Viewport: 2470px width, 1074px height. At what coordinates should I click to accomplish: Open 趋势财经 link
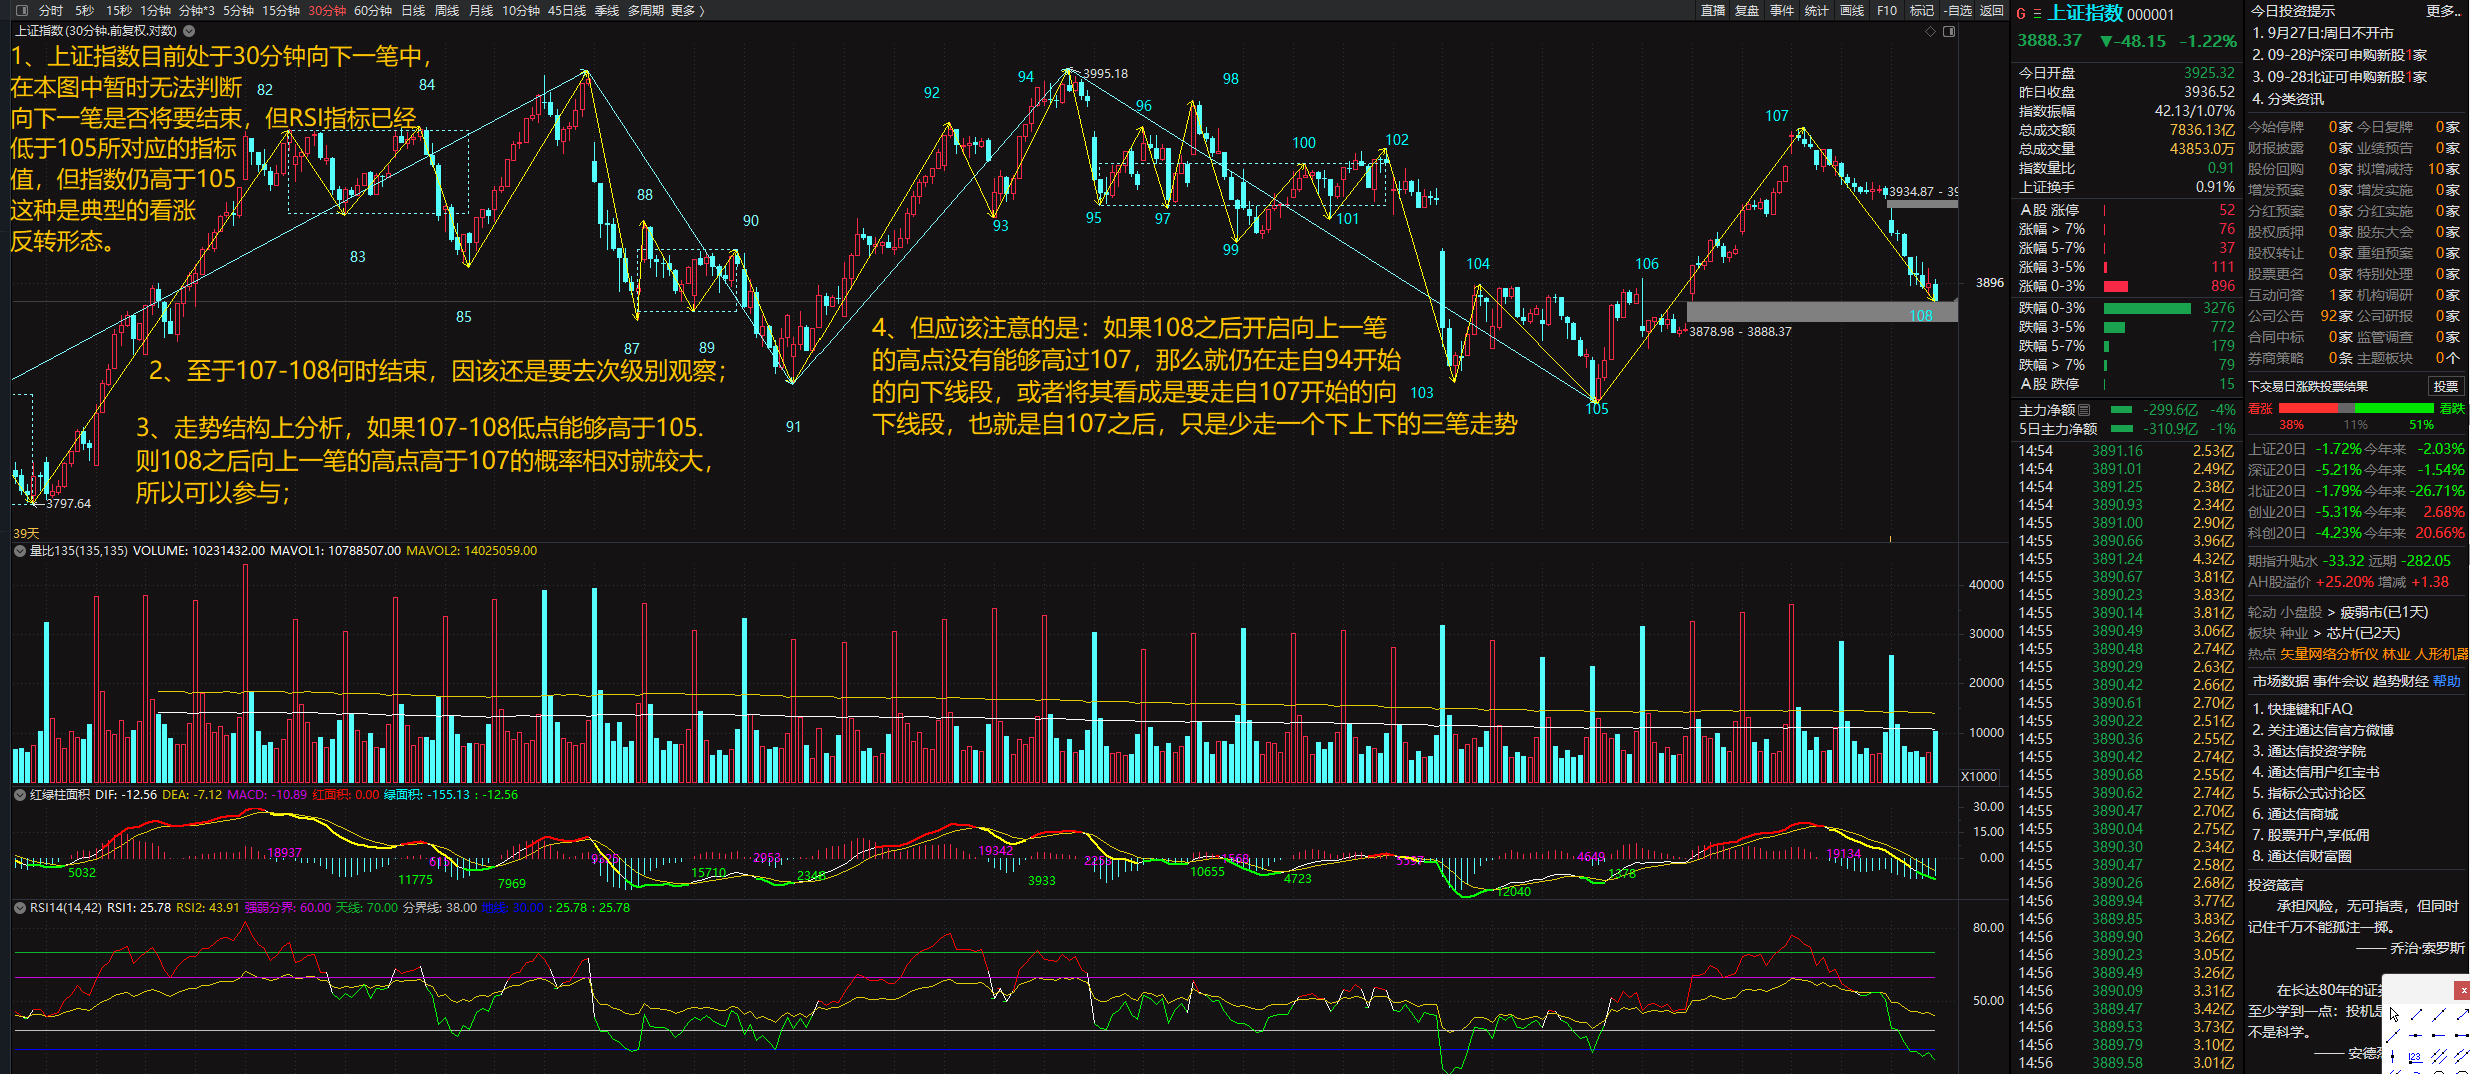(2401, 681)
